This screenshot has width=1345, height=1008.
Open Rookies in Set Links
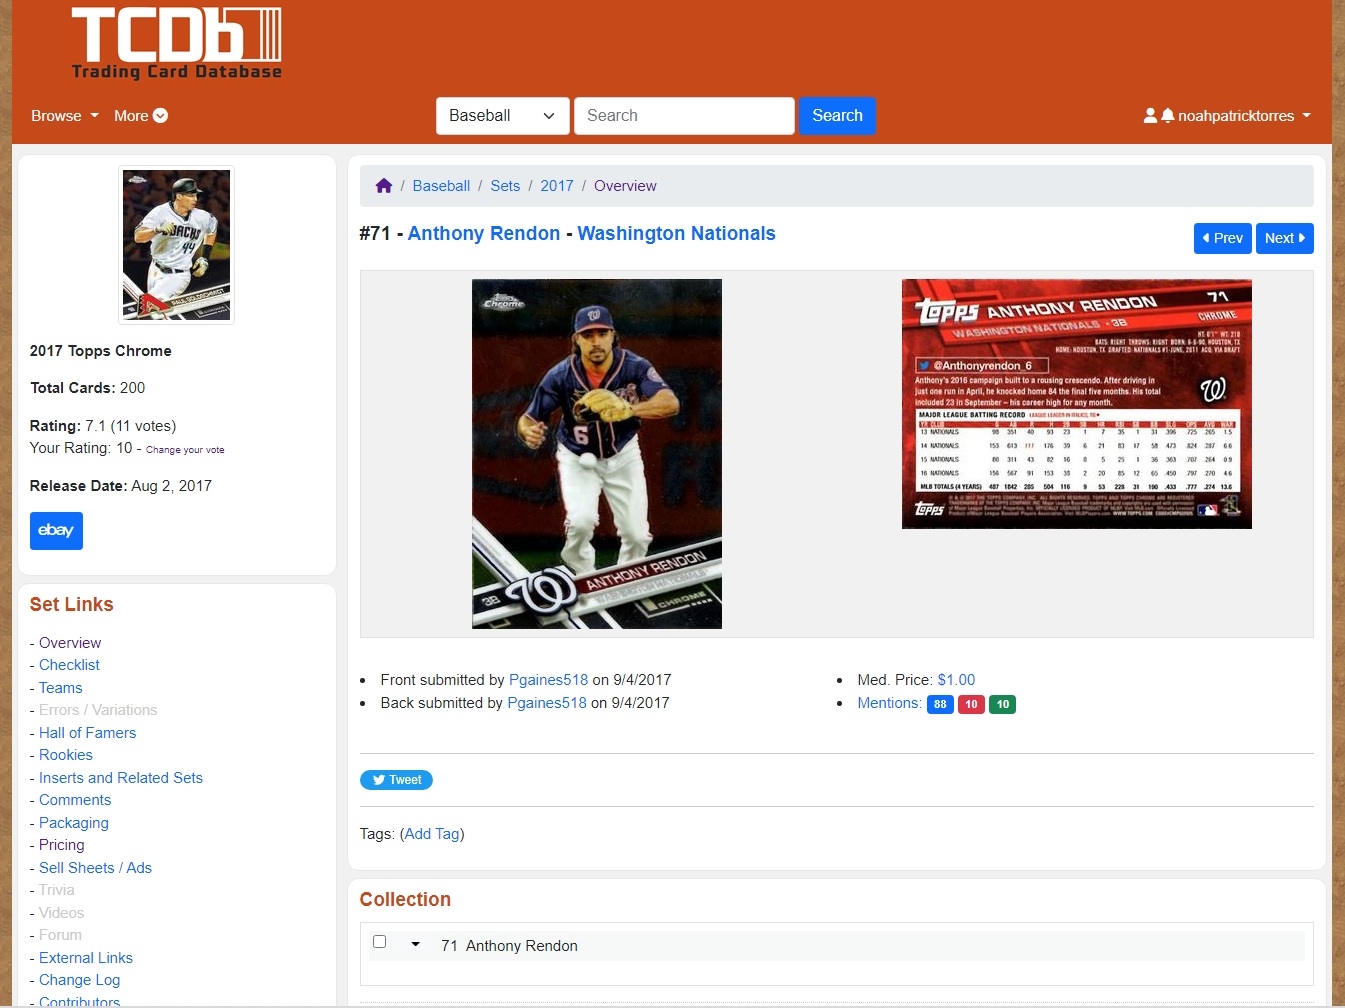pos(65,755)
